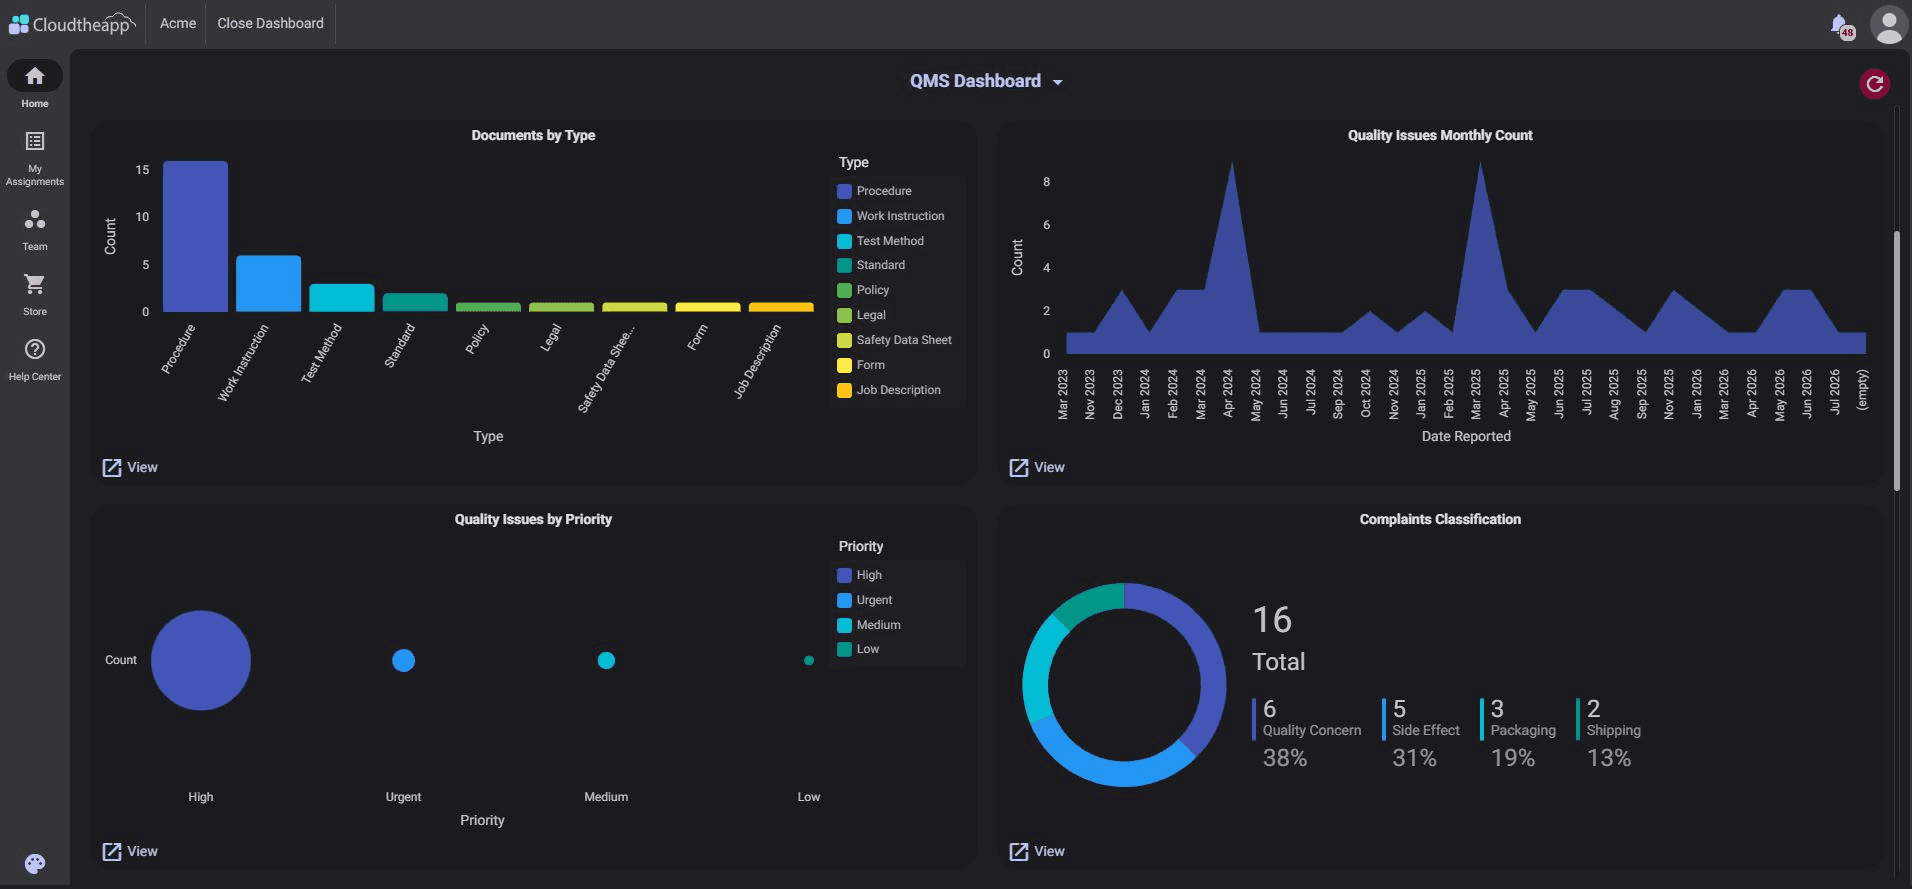Click the Shipping 13% stat
The image size is (1912, 889).
(x=1609, y=733)
